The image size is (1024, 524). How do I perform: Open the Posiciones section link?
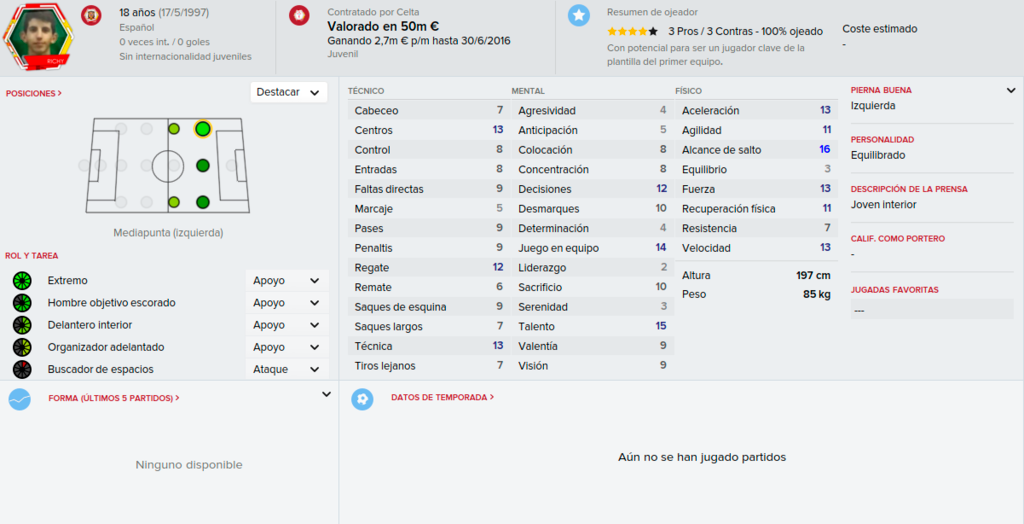[34, 93]
